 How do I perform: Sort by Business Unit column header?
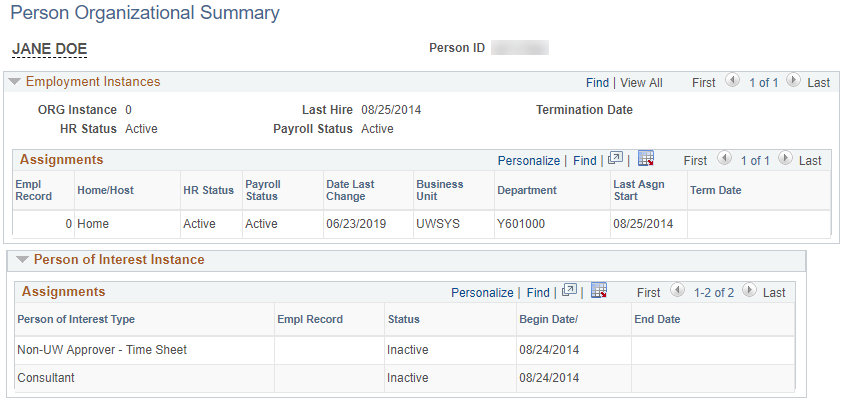(x=440, y=190)
